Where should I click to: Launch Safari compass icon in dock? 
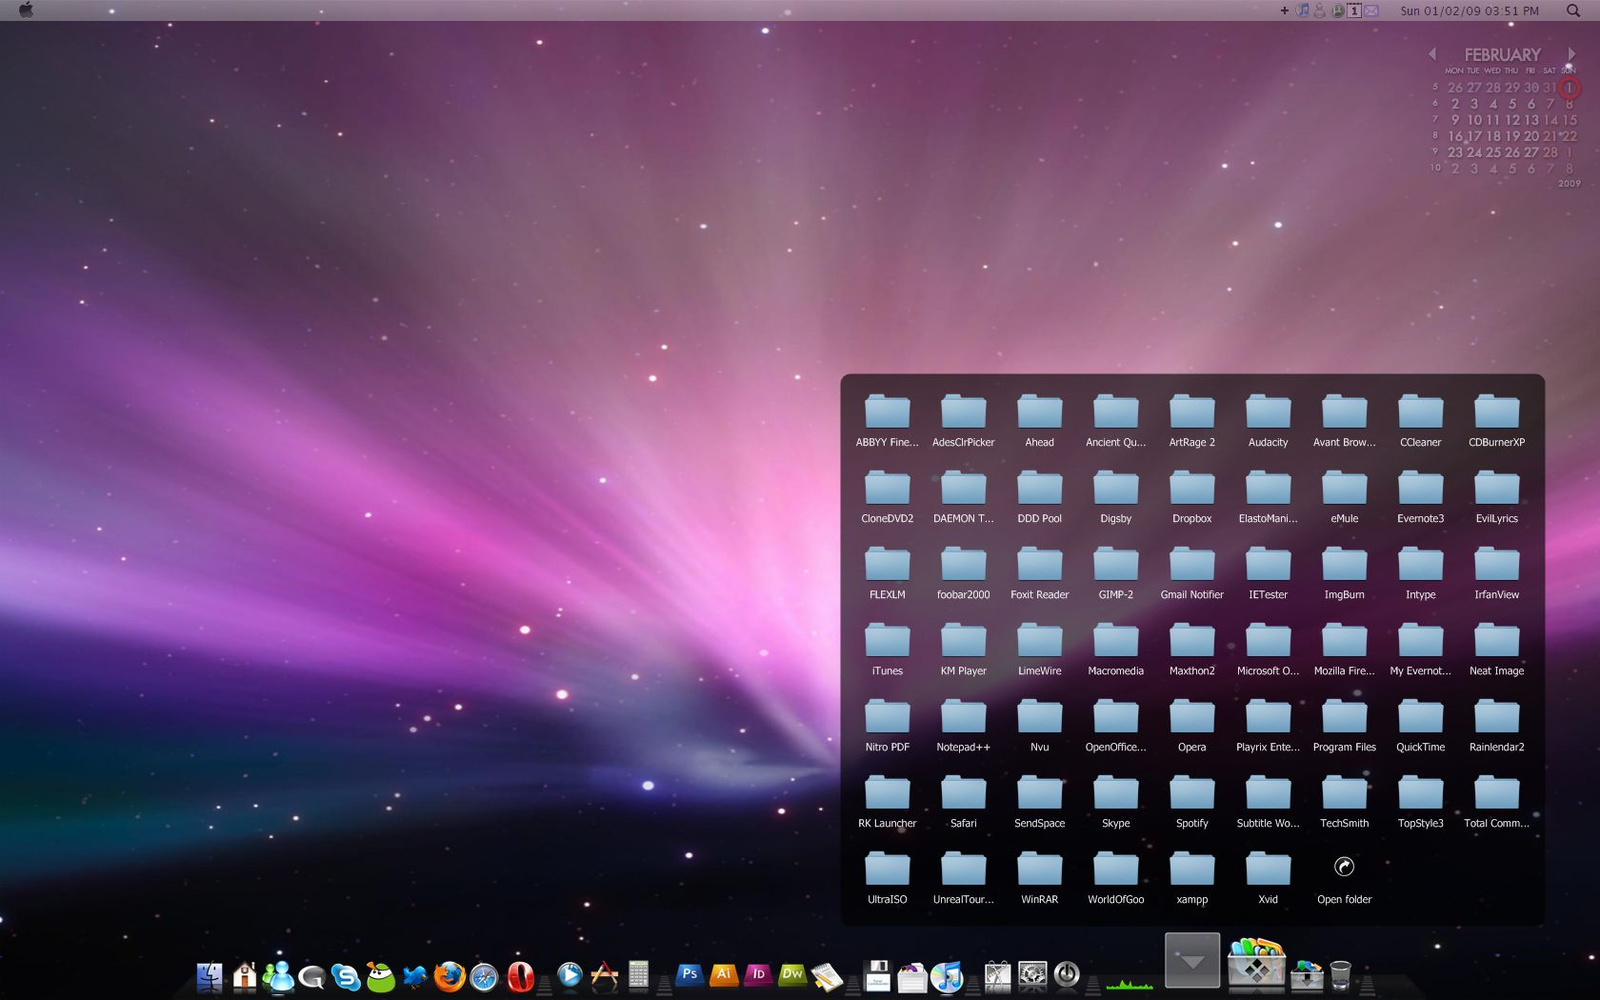coord(484,976)
